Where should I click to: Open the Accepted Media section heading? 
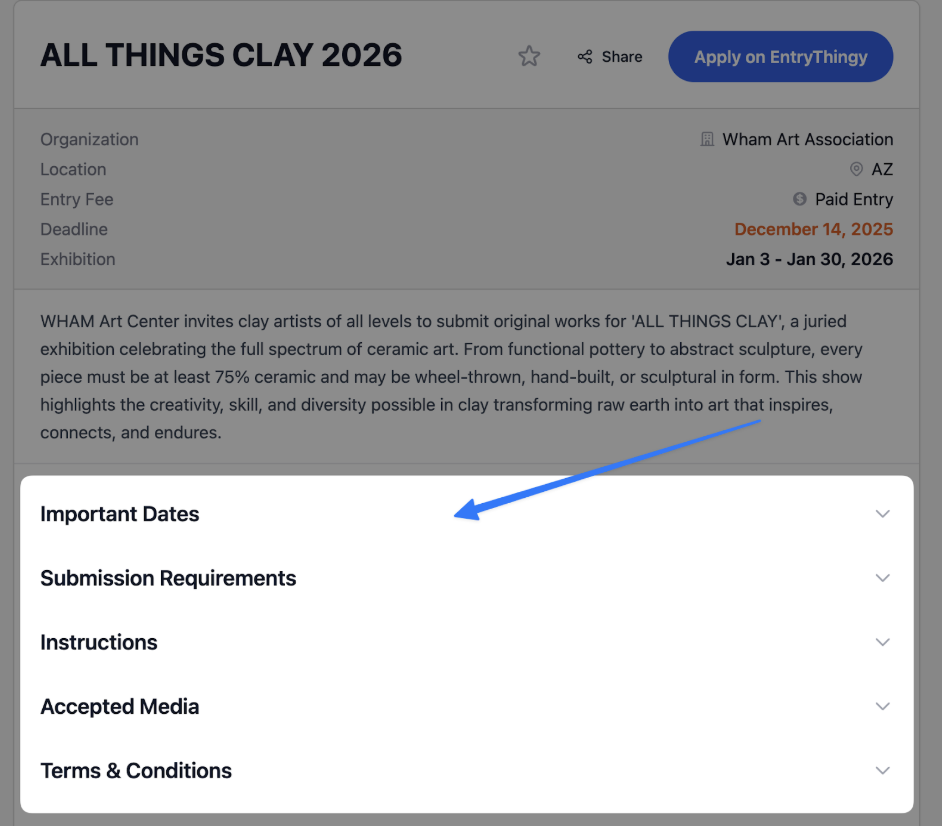(x=120, y=706)
